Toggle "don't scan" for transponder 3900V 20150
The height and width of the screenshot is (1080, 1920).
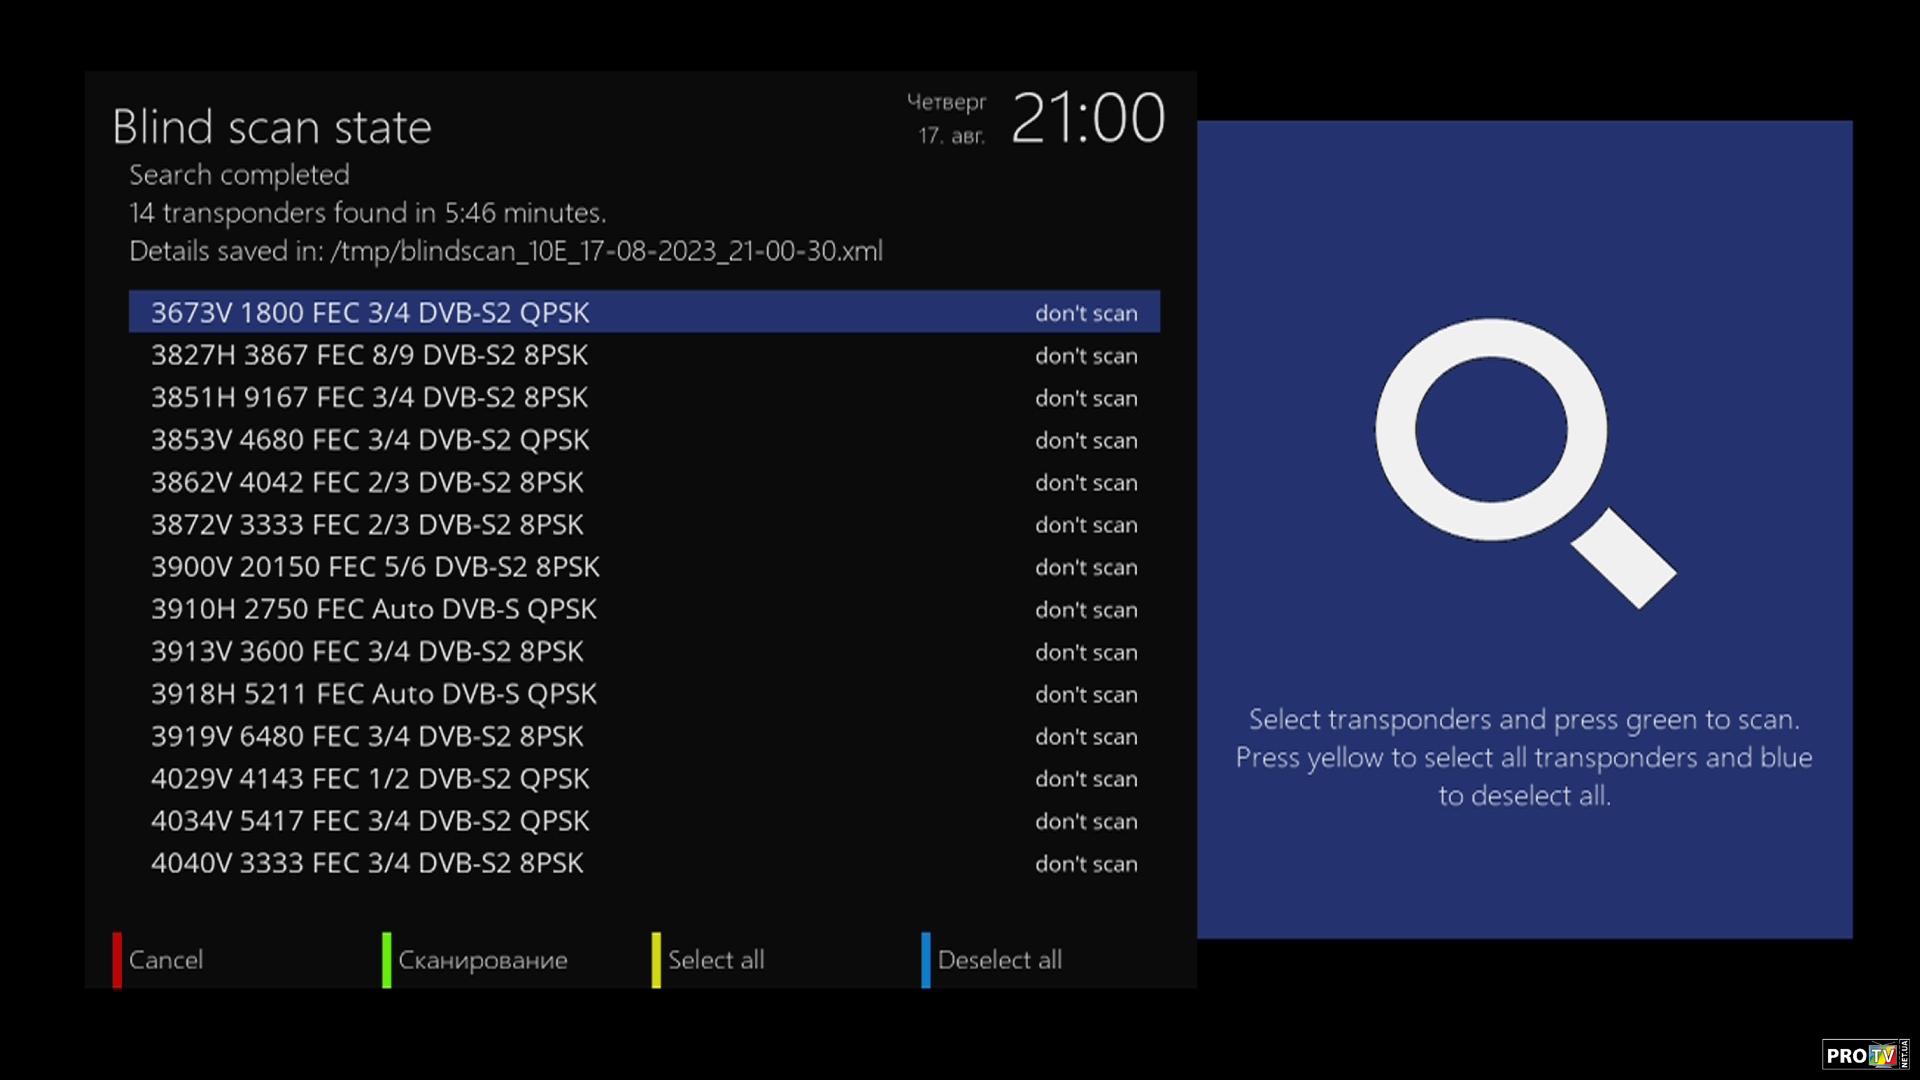pos(1085,568)
